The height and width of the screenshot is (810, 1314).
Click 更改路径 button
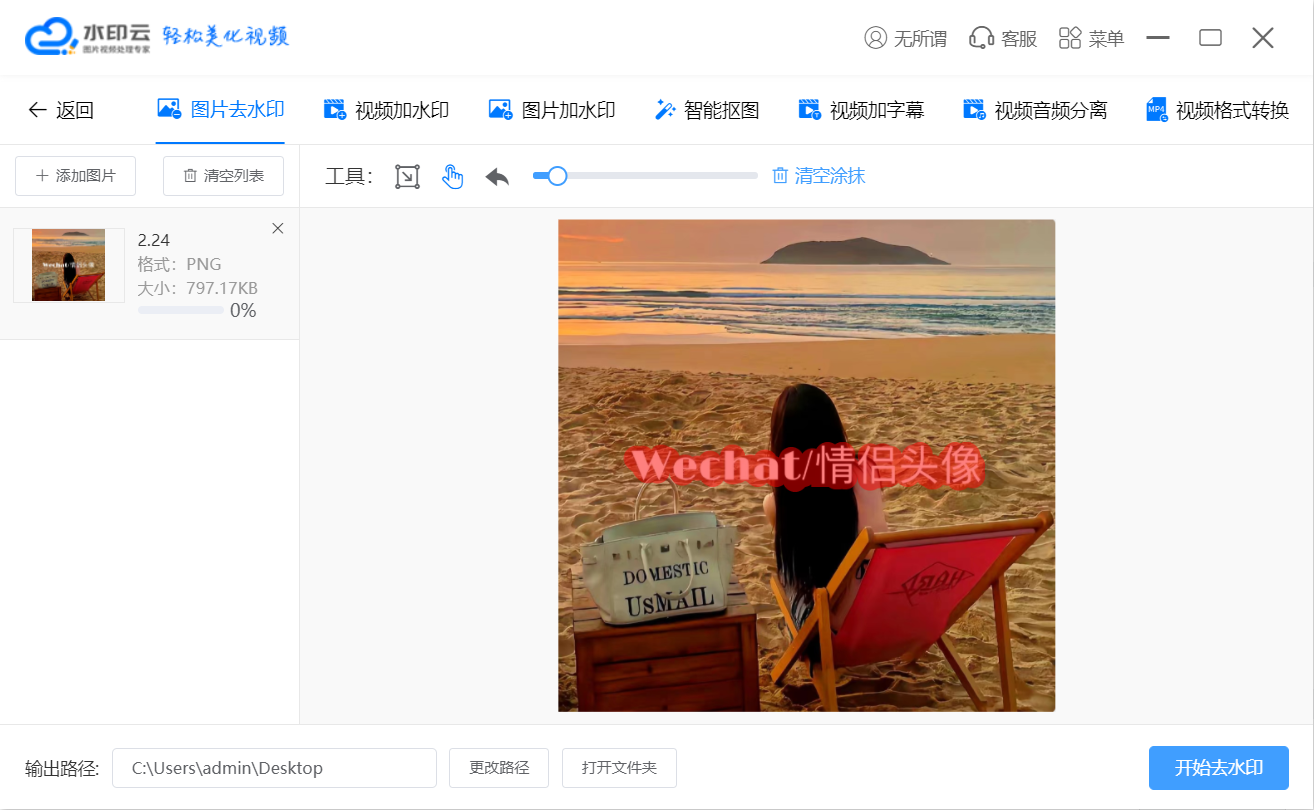(x=499, y=768)
